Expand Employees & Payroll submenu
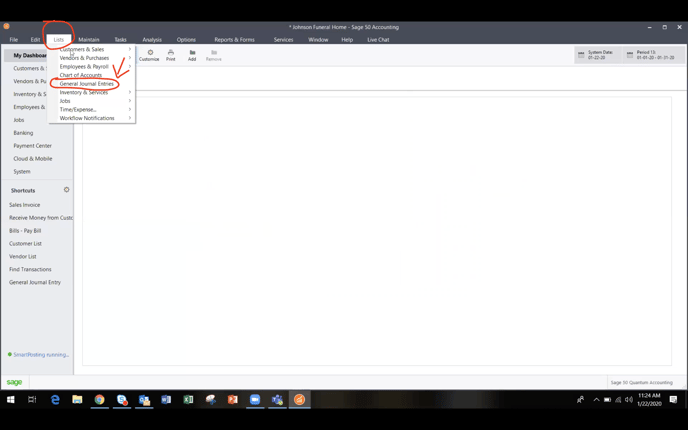The height and width of the screenshot is (430, 688). tap(92, 66)
